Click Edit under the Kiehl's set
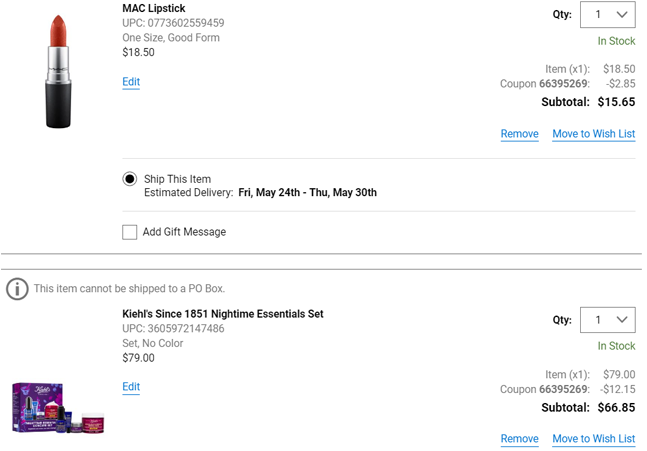Image resolution: width=647 pixels, height=451 pixels. click(x=131, y=387)
